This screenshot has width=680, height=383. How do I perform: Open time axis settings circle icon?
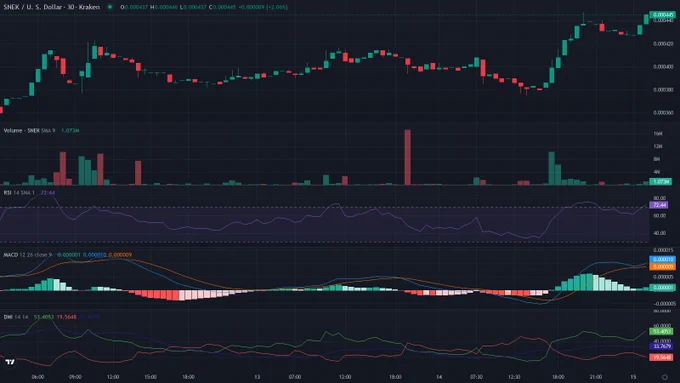pos(664,377)
